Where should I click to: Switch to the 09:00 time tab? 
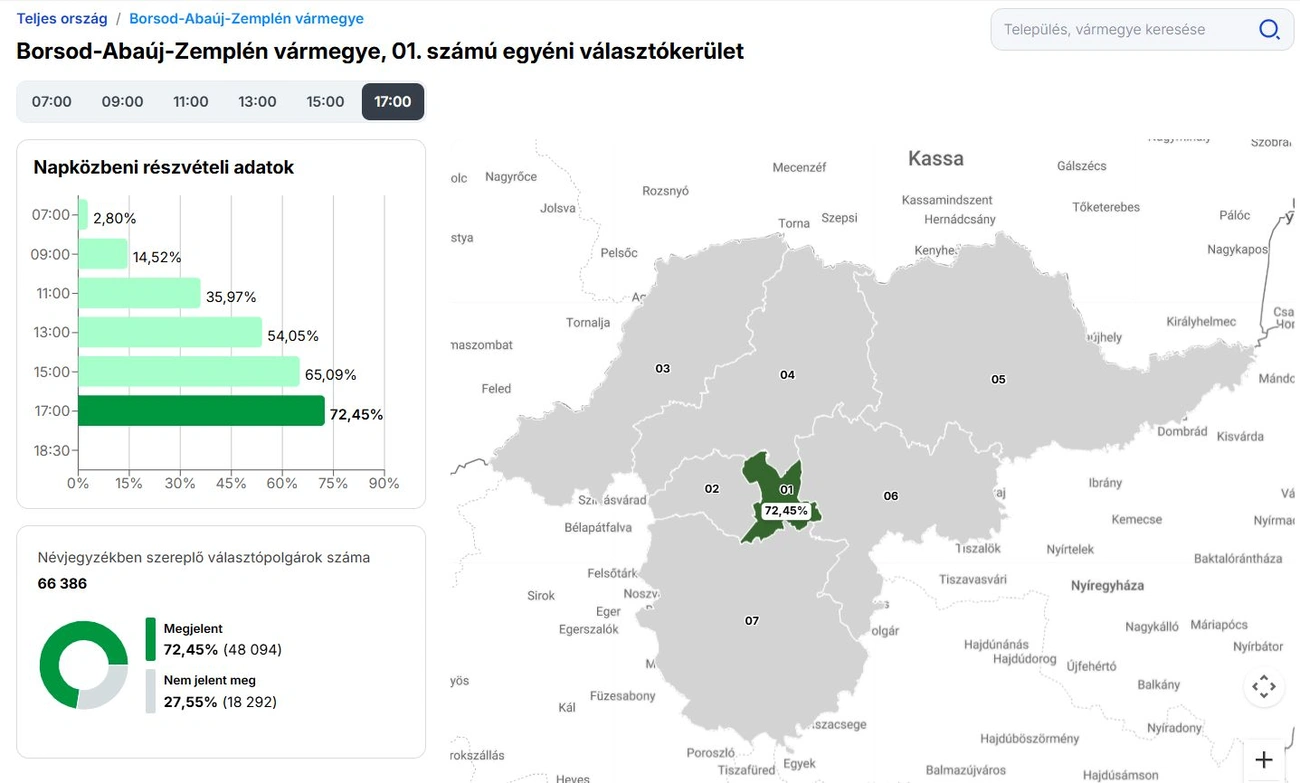point(122,101)
